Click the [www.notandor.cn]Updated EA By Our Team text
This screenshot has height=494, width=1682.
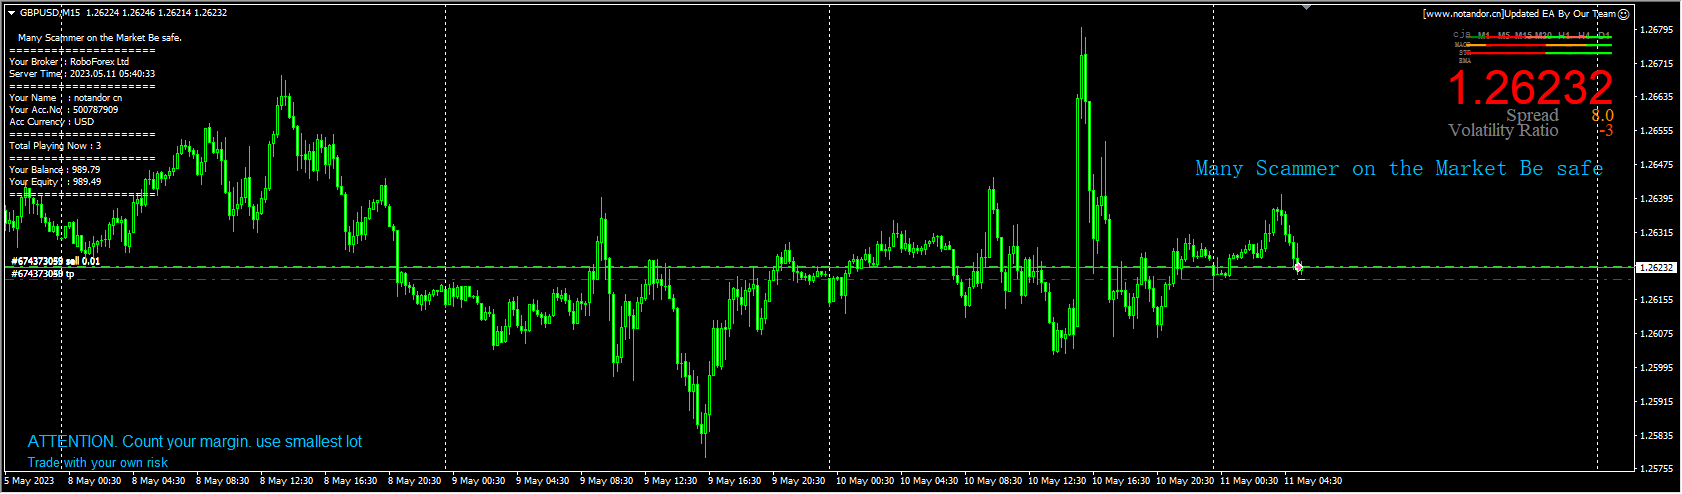pyautogui.click(x=1519, y=14)
